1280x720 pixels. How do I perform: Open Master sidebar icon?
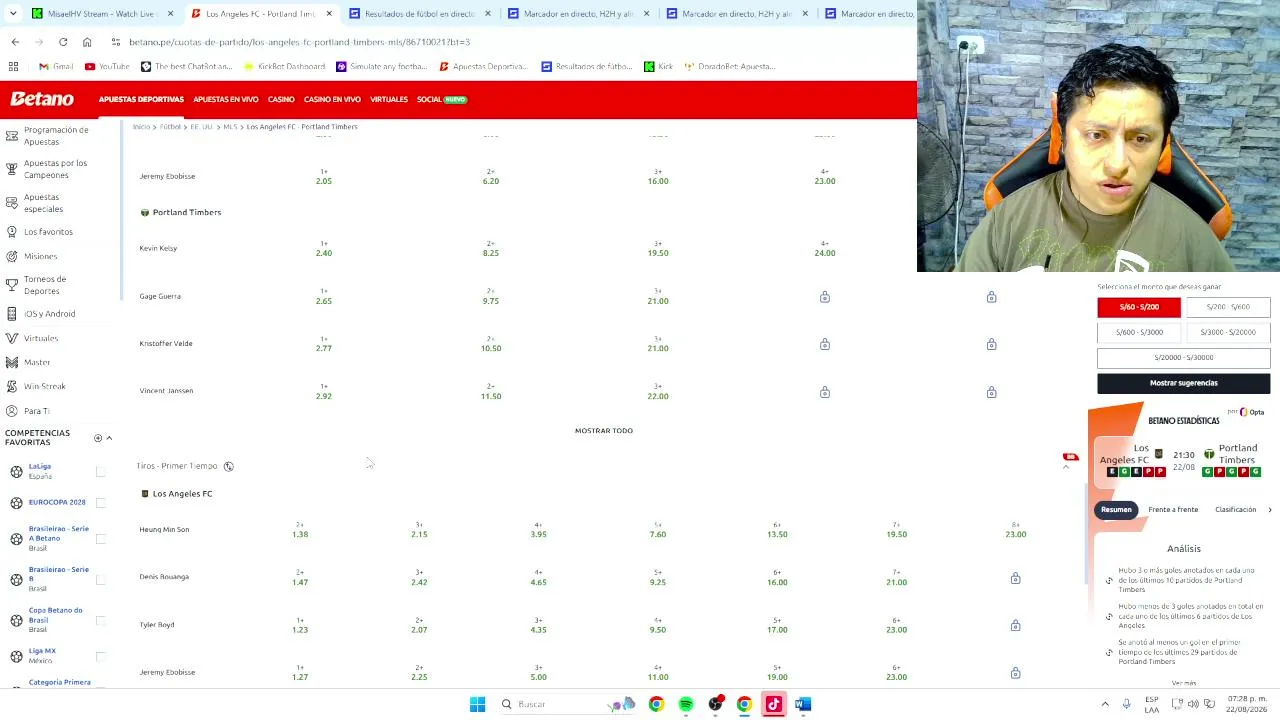12,362
